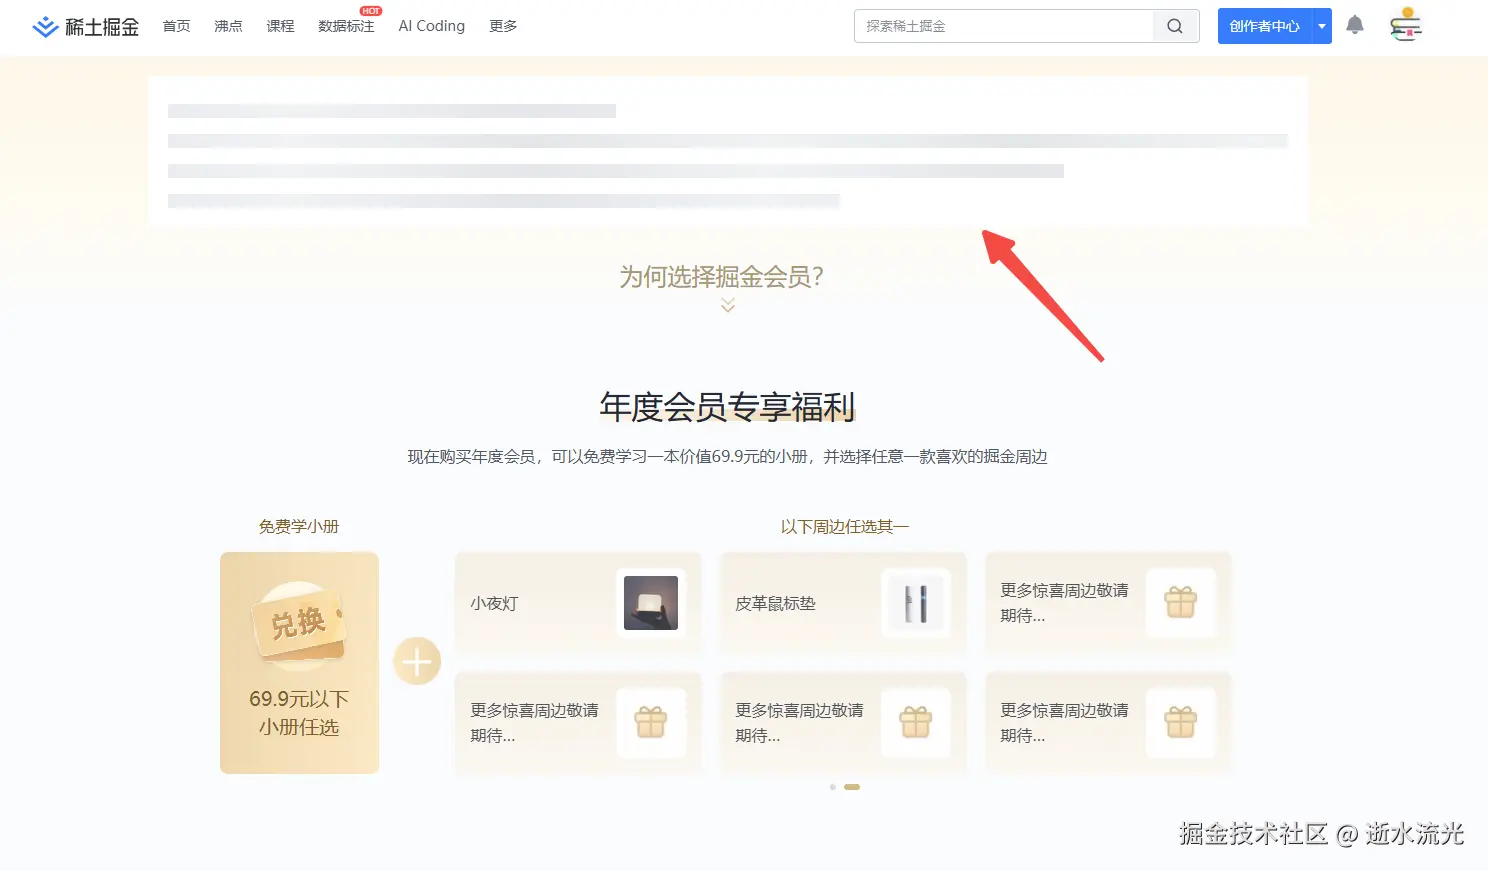
Task: Expand the 为何选择掘金会员 chevron
Action: [x=727, y=305]
